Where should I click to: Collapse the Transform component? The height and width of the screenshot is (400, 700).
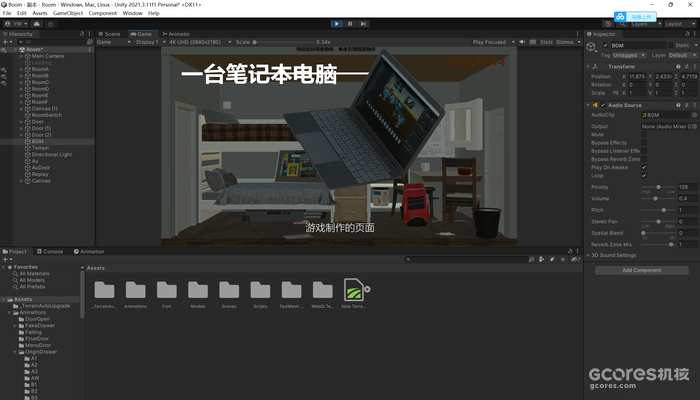588,67
